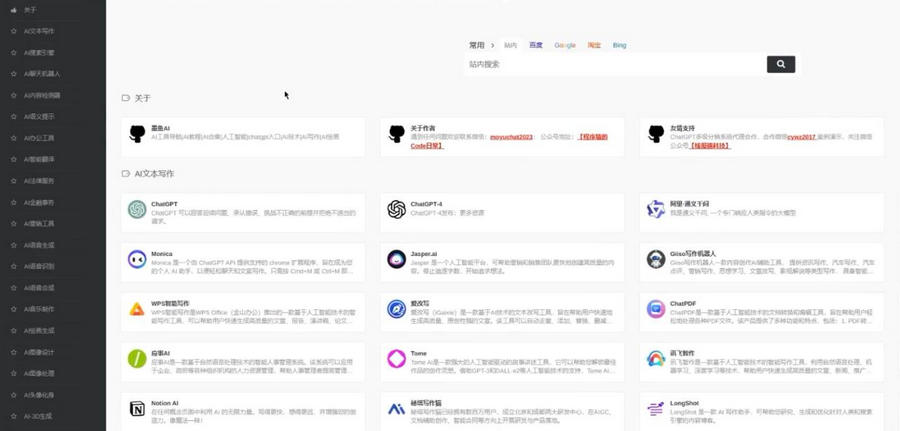Open the Monica card icon
This screenshot has width=900, height=431.
tap(137, 259)
